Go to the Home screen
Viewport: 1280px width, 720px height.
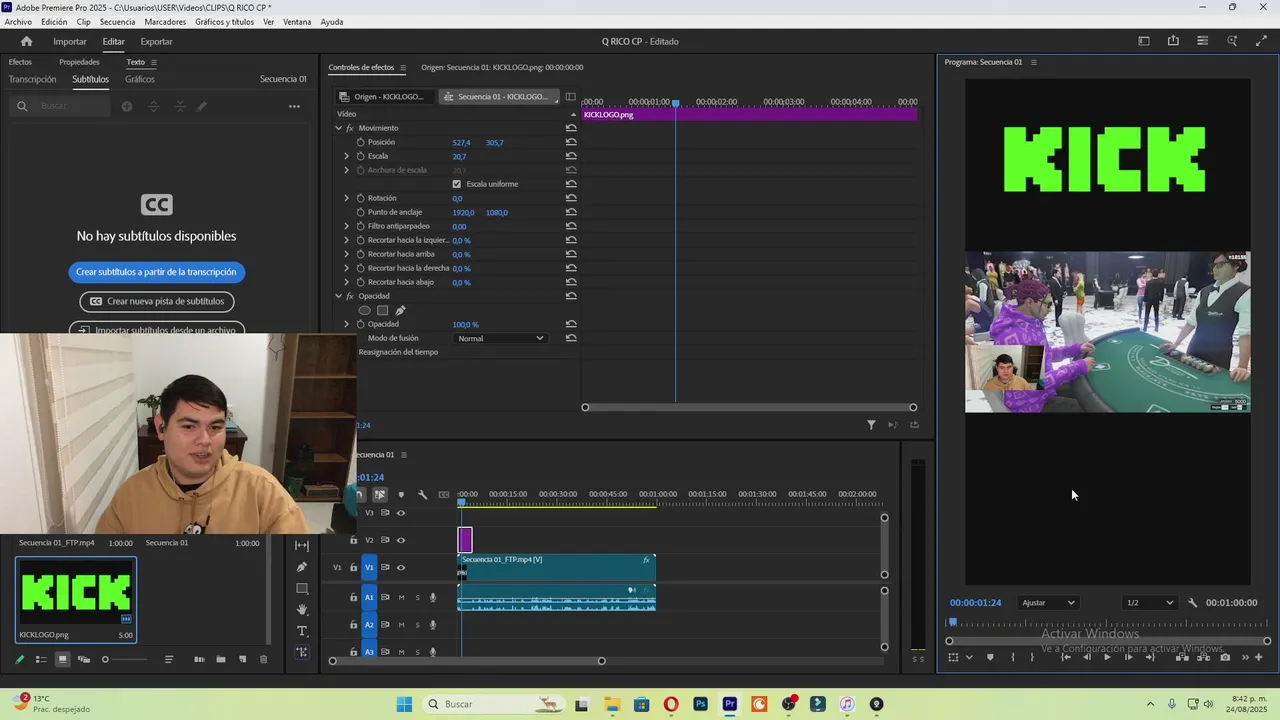[x=26, y=41]
